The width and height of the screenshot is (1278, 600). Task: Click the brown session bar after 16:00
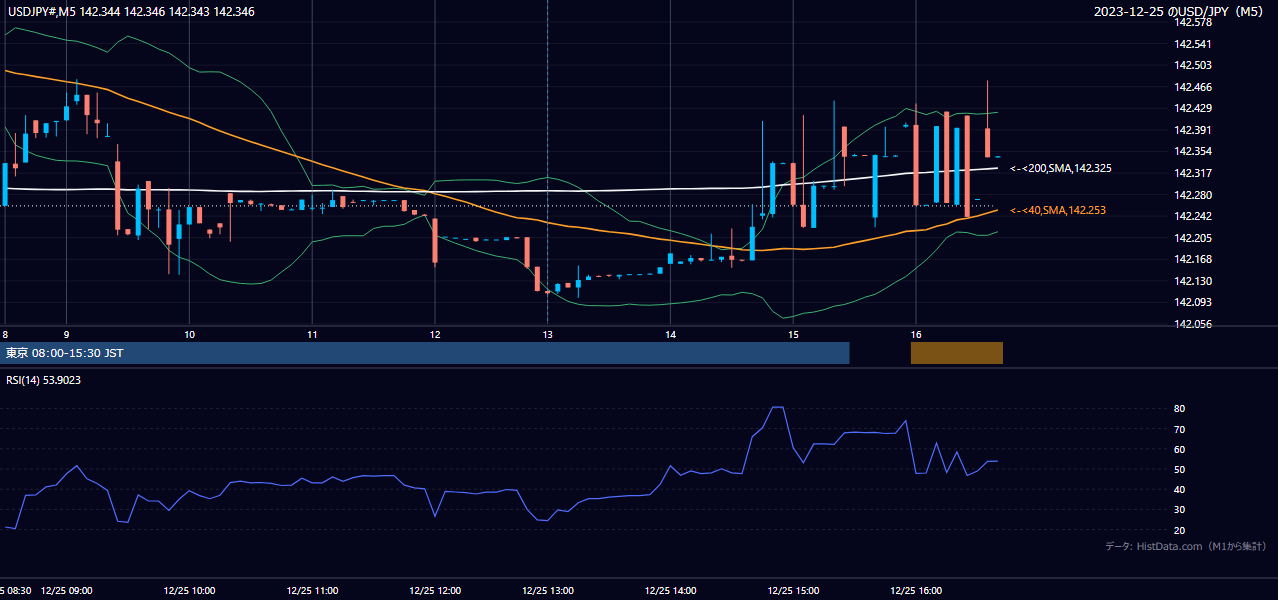pos(956,353)
